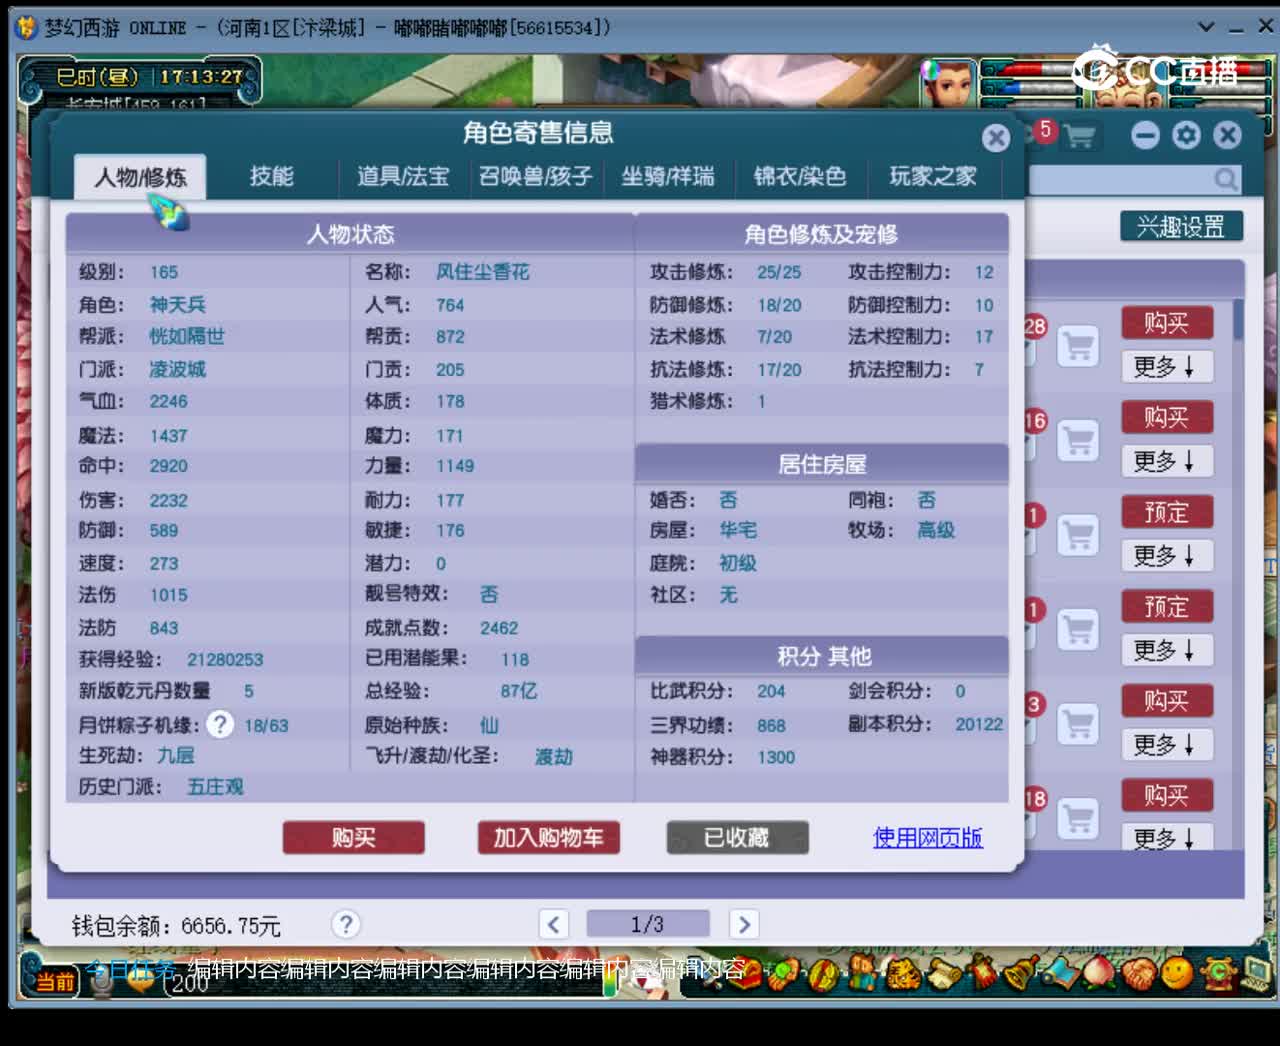Expand 更多 in row with badge 3
The image size is (1280, 1046).
[x=1166, y=744]
